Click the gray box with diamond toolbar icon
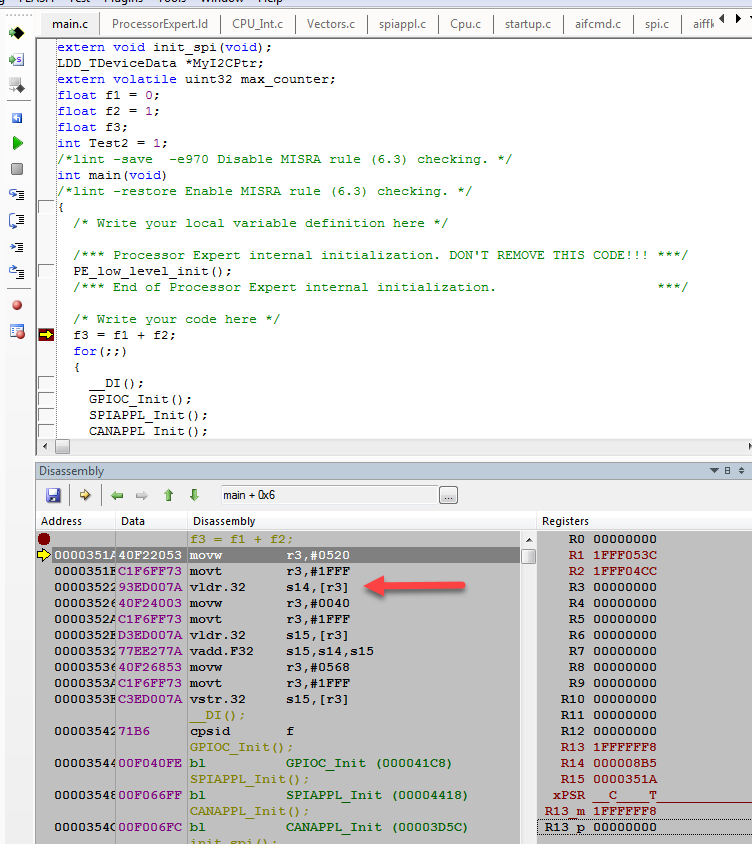752x844 pixels. pos(17,85)
